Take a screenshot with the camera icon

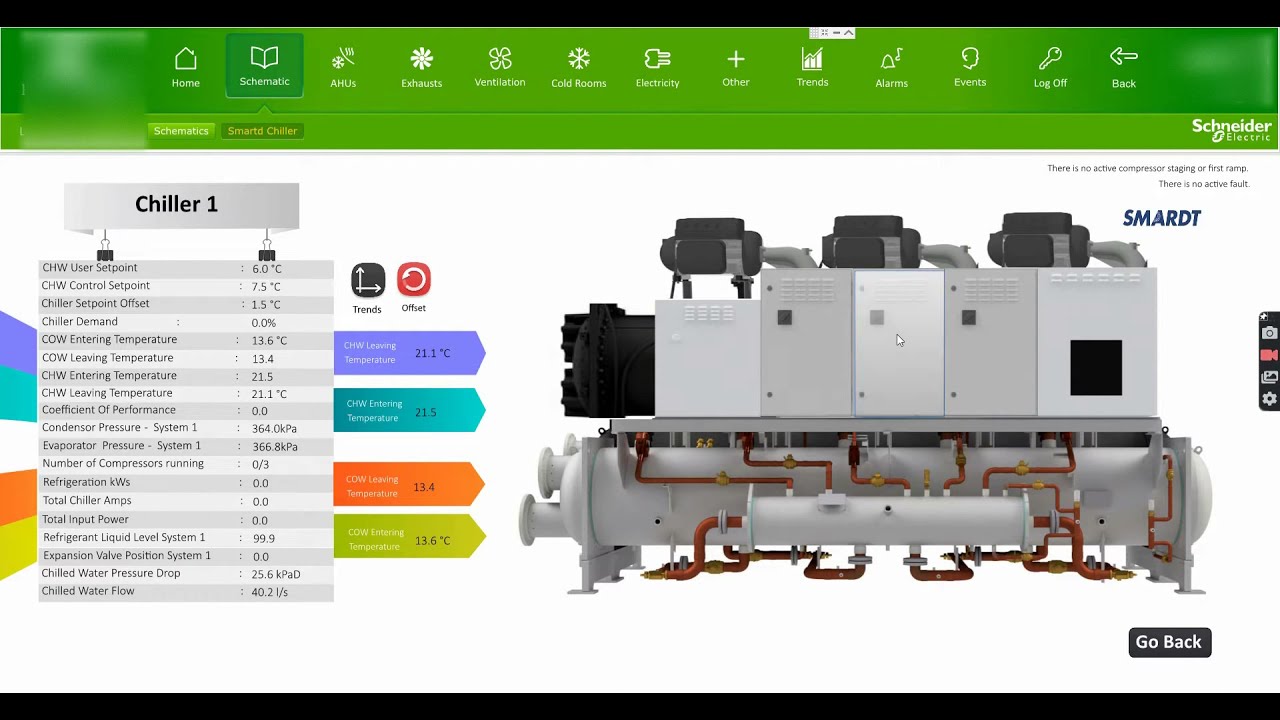(1269, 333)
